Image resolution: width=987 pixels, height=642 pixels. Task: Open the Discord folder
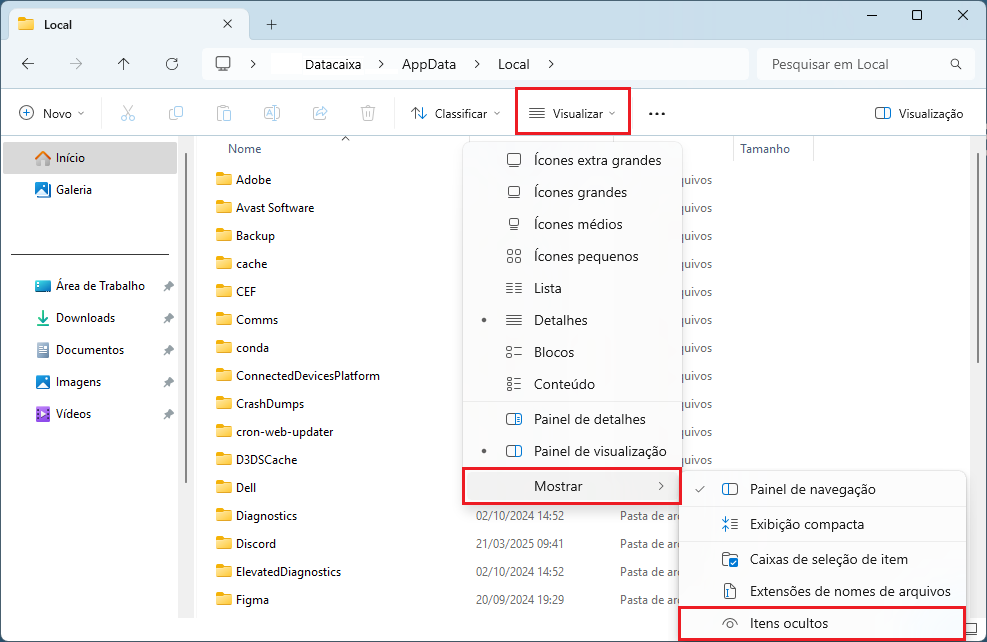coord(255,544)
